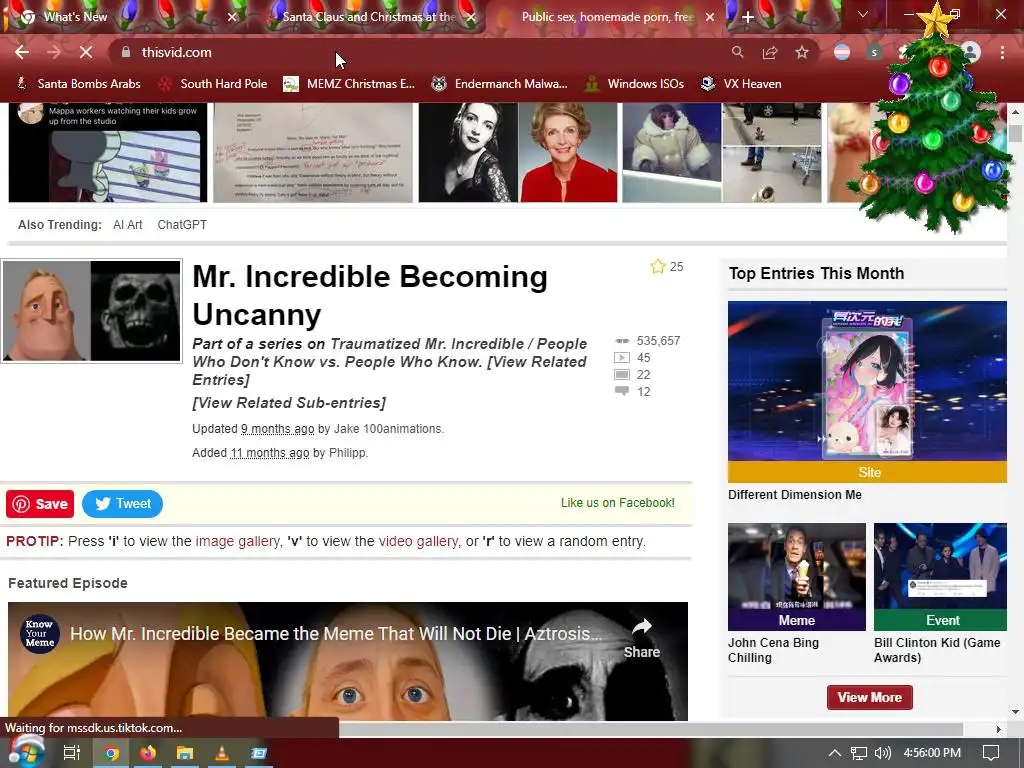Show hidden system tray icons
Viewport: 1024px width, 768px height.
pos(834,753)
